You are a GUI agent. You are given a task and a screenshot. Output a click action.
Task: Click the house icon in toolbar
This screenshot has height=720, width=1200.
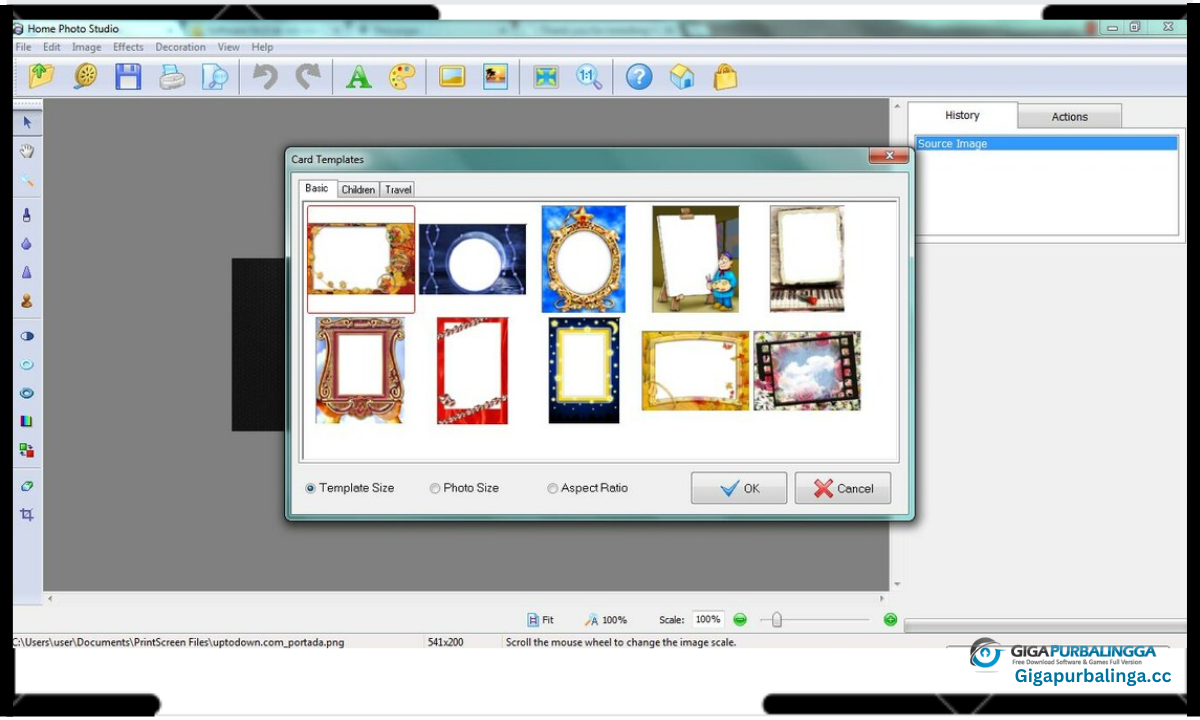click(682, 76)
